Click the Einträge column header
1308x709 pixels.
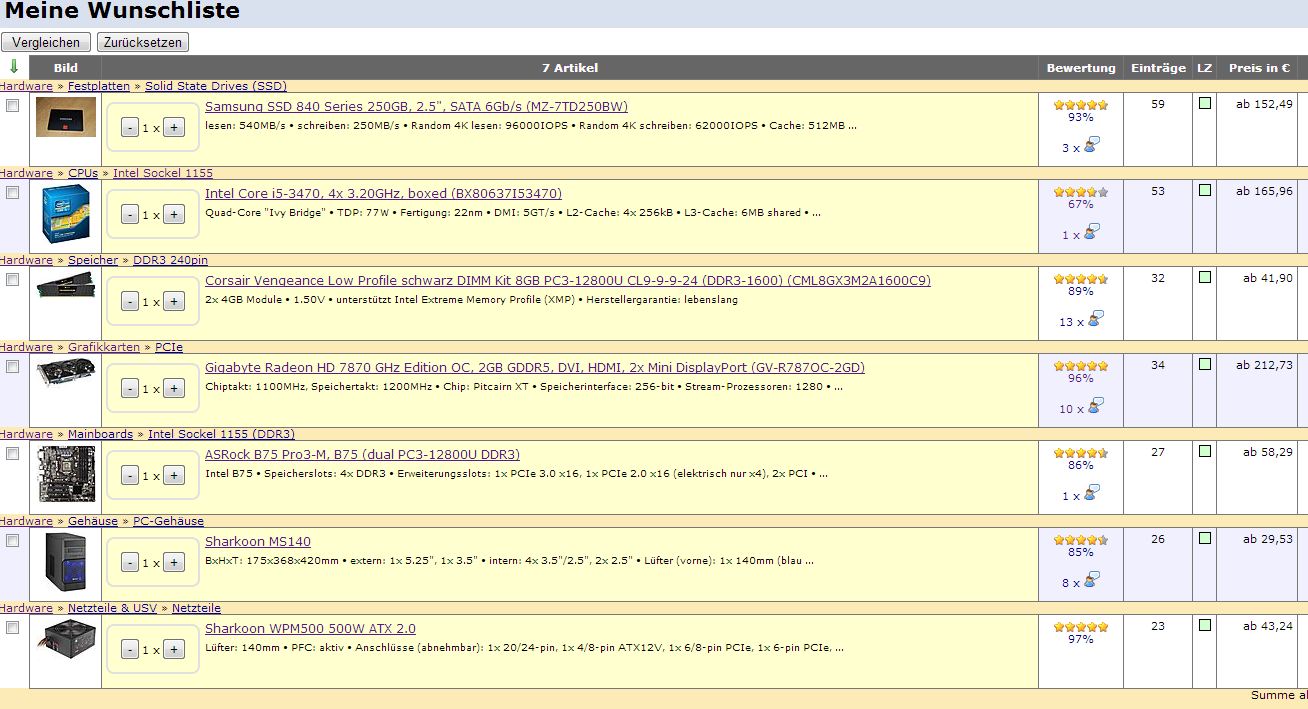tap(1158, 68)
